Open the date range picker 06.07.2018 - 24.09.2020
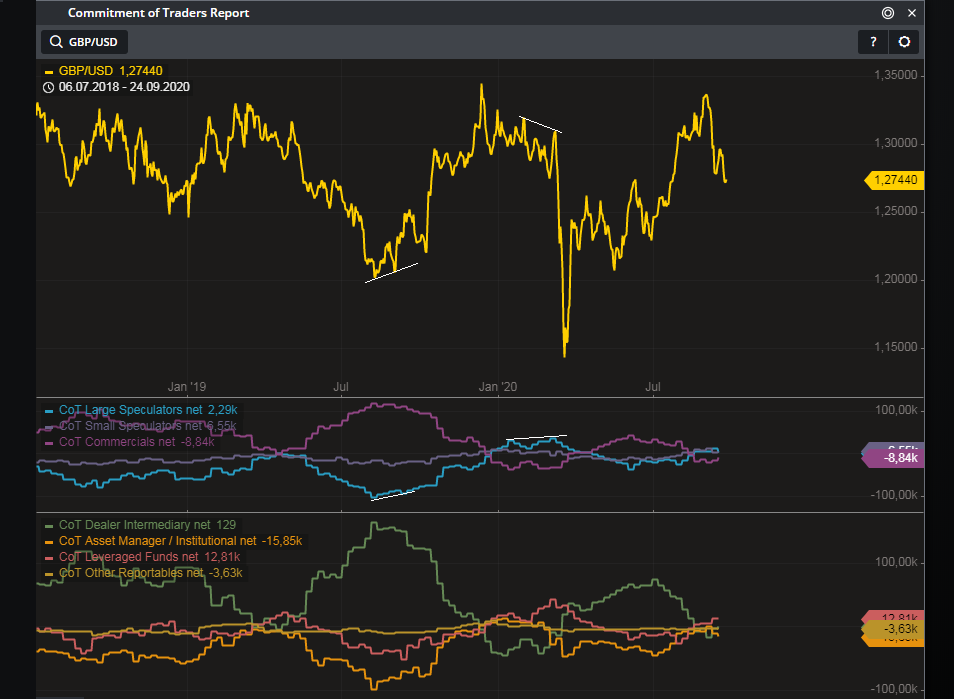954x700 pixels. point(125,87)
